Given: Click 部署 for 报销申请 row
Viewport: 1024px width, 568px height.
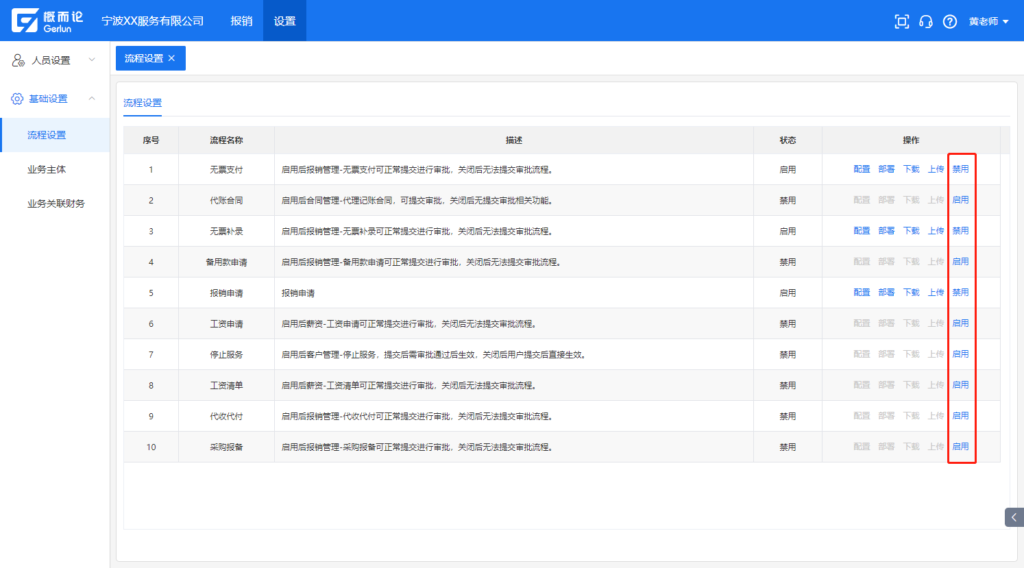Looking at the screenshot, I should click(x=886, y=292).
